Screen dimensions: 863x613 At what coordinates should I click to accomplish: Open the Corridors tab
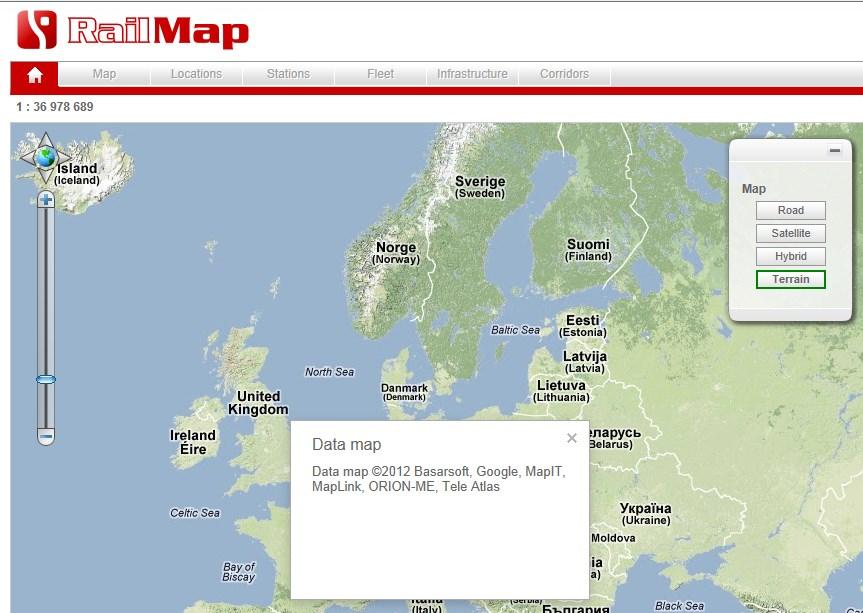click(x=564, y=74)
